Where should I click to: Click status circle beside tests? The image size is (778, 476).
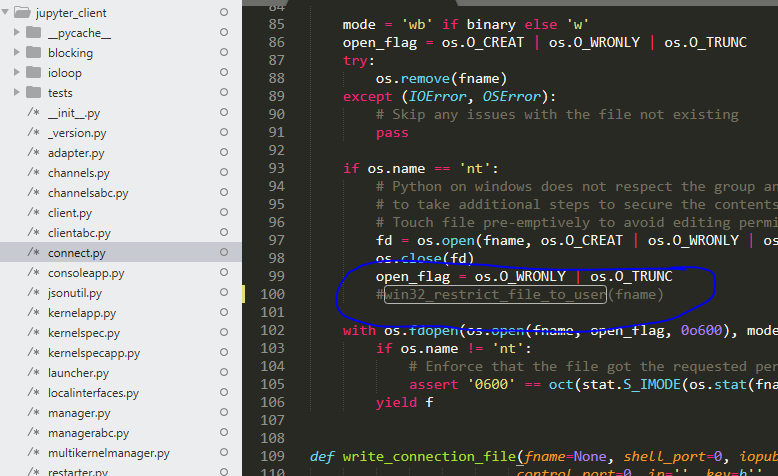224,92
